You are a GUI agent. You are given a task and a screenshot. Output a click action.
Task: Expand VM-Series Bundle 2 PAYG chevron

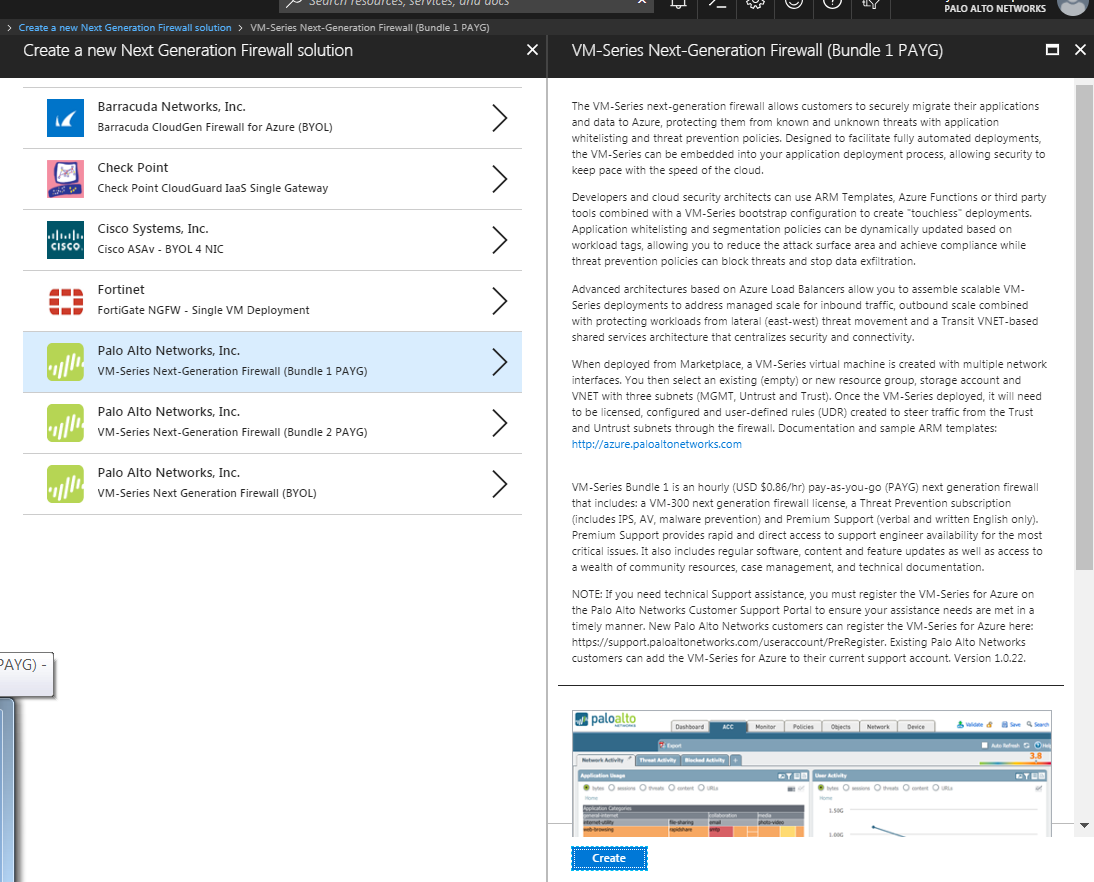(500, 423)
